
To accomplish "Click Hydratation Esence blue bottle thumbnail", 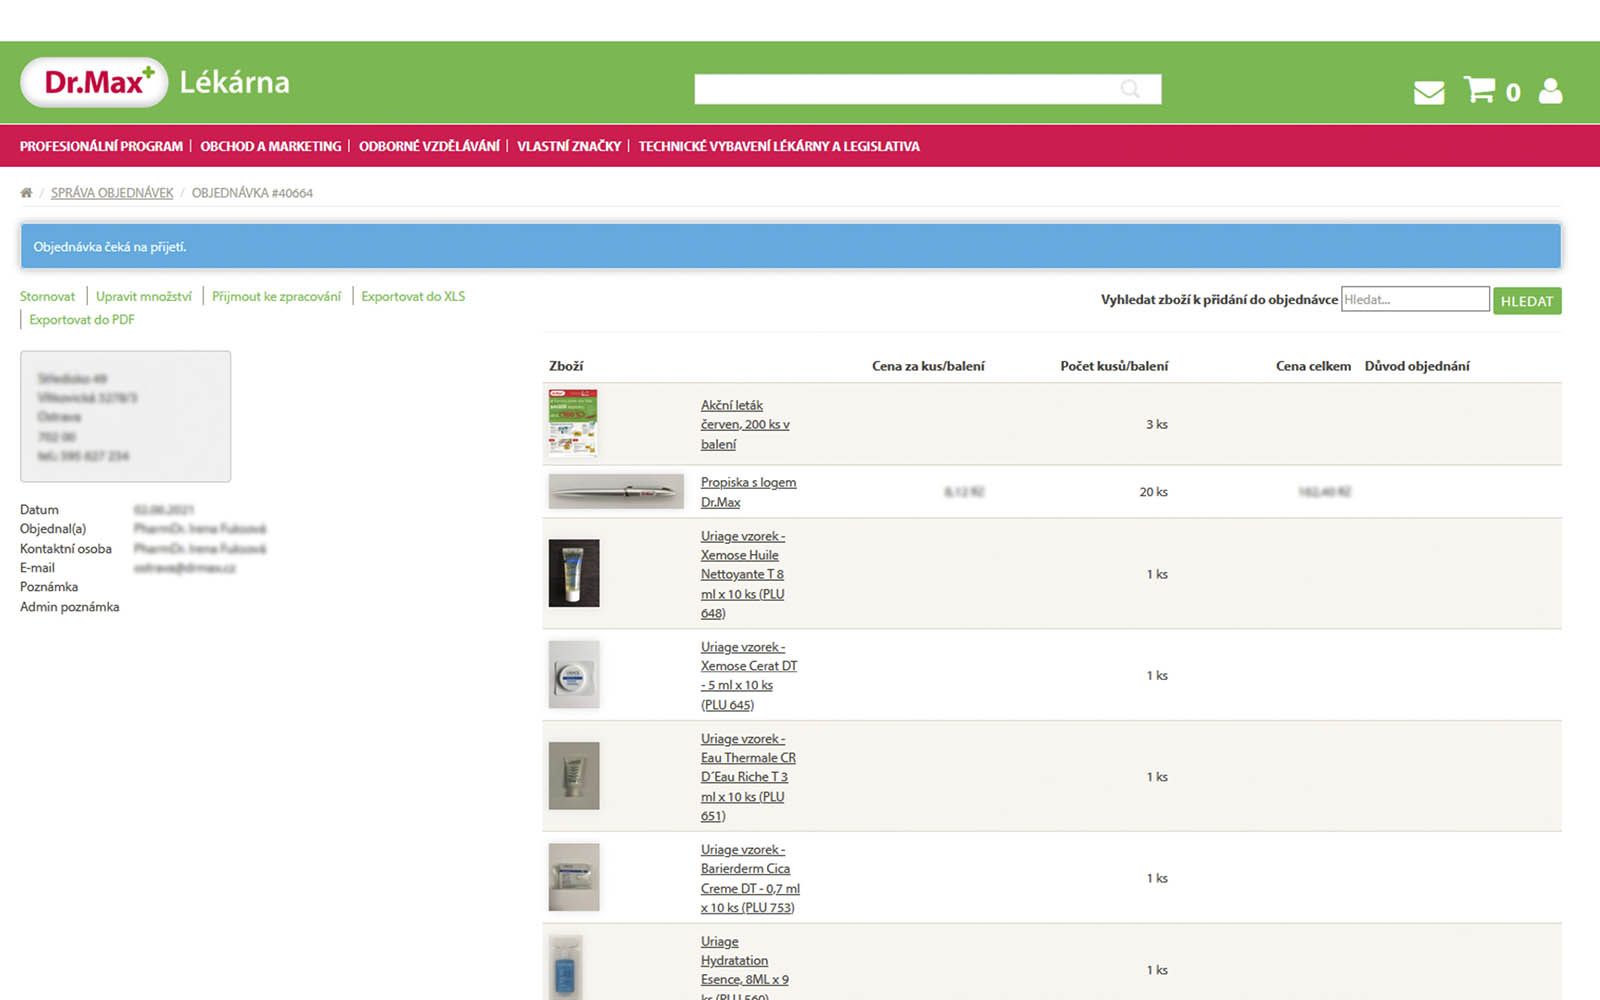I will pyautogui.click(x=566, y=967).
